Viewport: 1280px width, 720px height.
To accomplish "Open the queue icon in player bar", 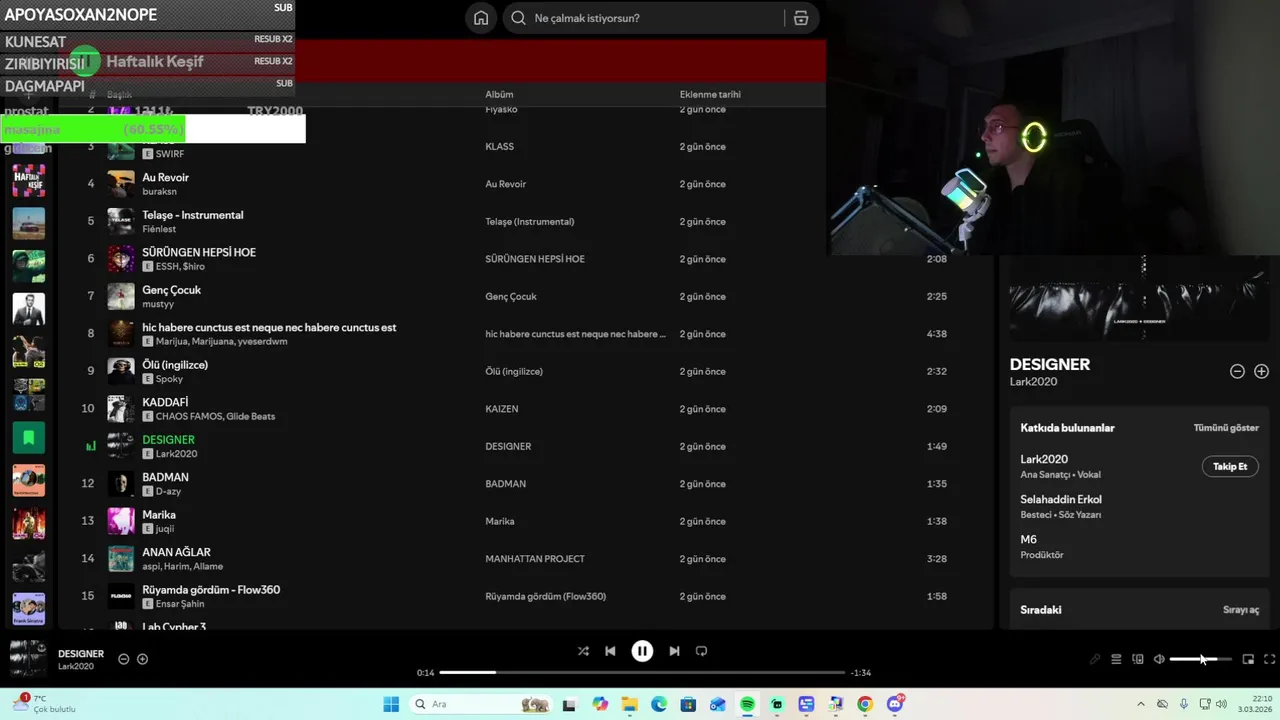I will [x=1116, y=659].
